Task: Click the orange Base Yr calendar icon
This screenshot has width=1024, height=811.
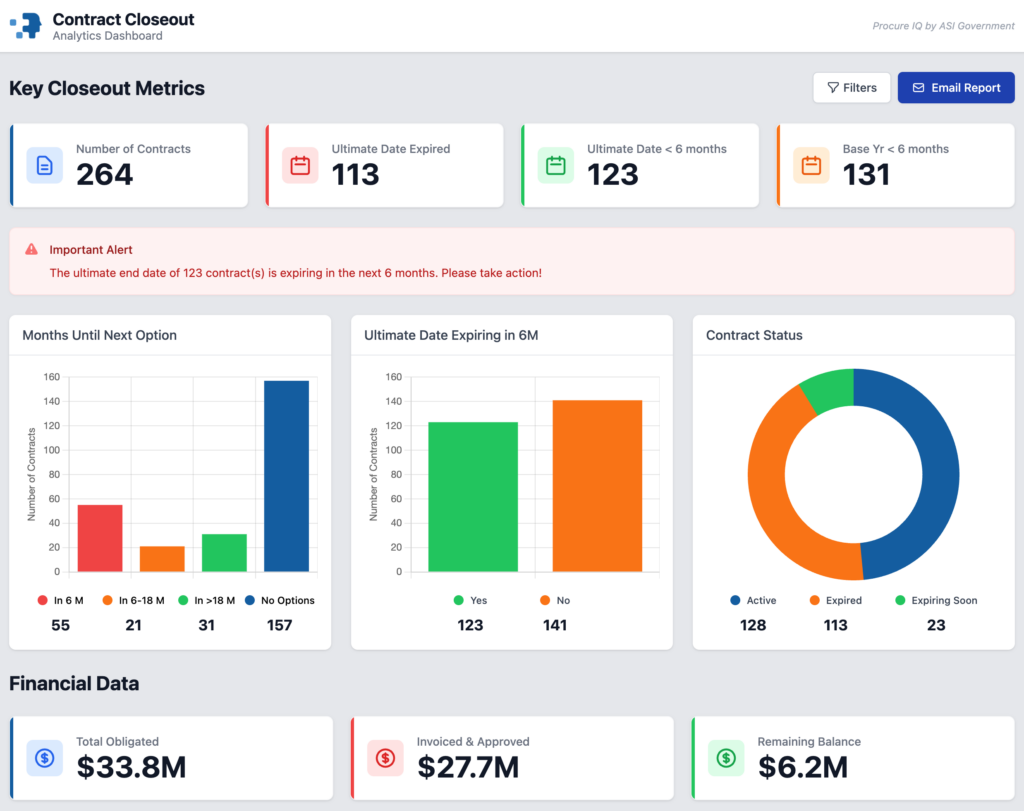Action: coord(811,165)
